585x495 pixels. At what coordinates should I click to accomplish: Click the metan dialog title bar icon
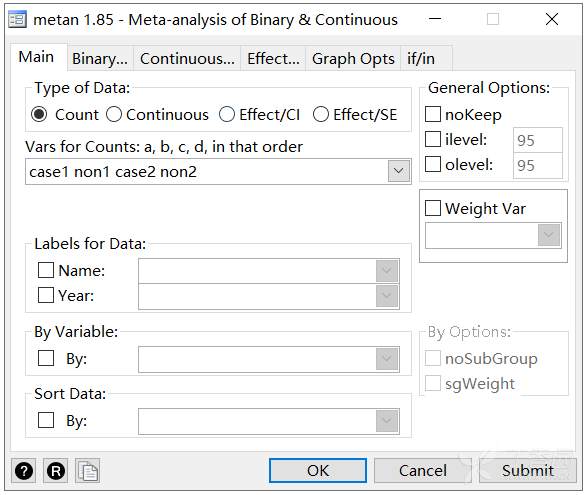(17, 19)
